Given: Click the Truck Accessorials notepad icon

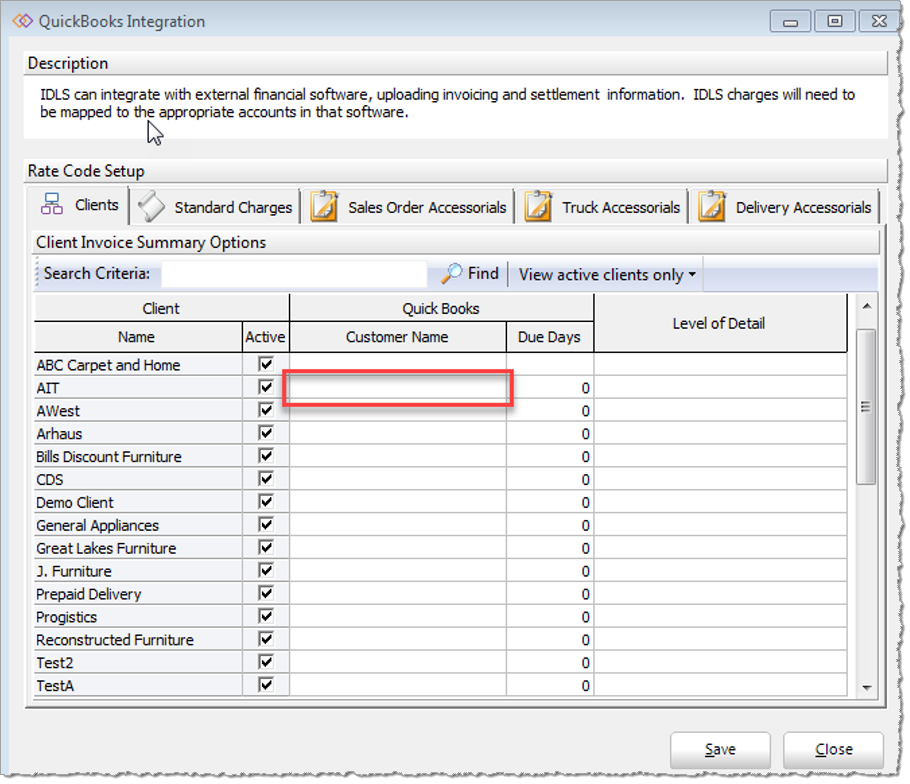Looking at the screenshot, I should tap(538, 207).
